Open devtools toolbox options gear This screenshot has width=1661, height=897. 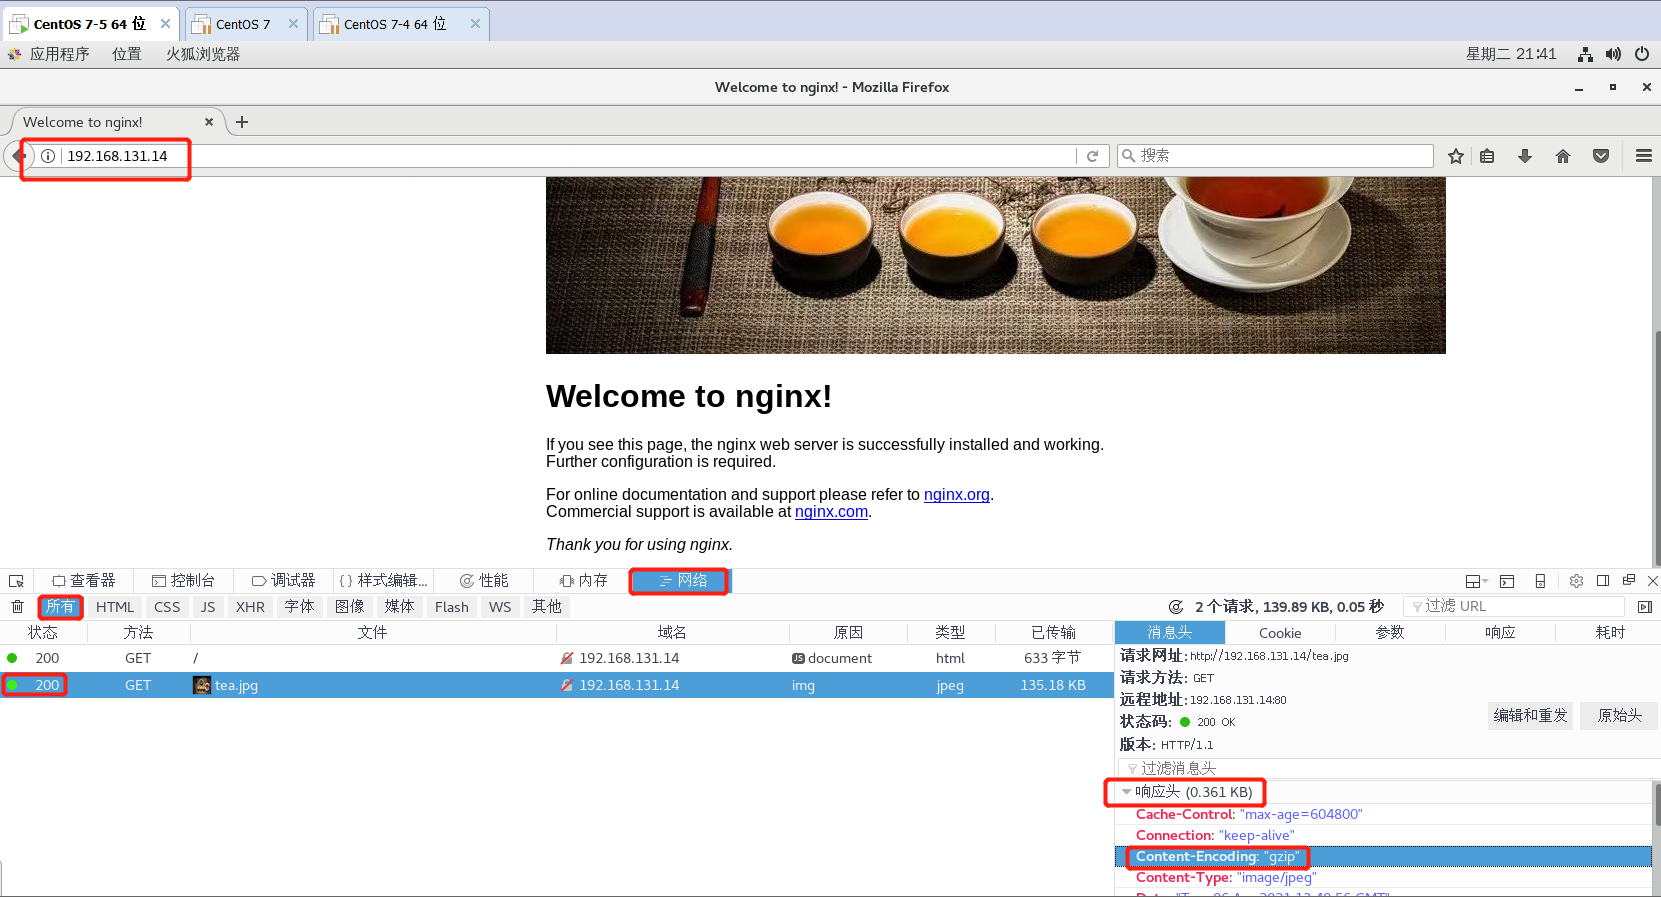click(x=1576, y=581)
